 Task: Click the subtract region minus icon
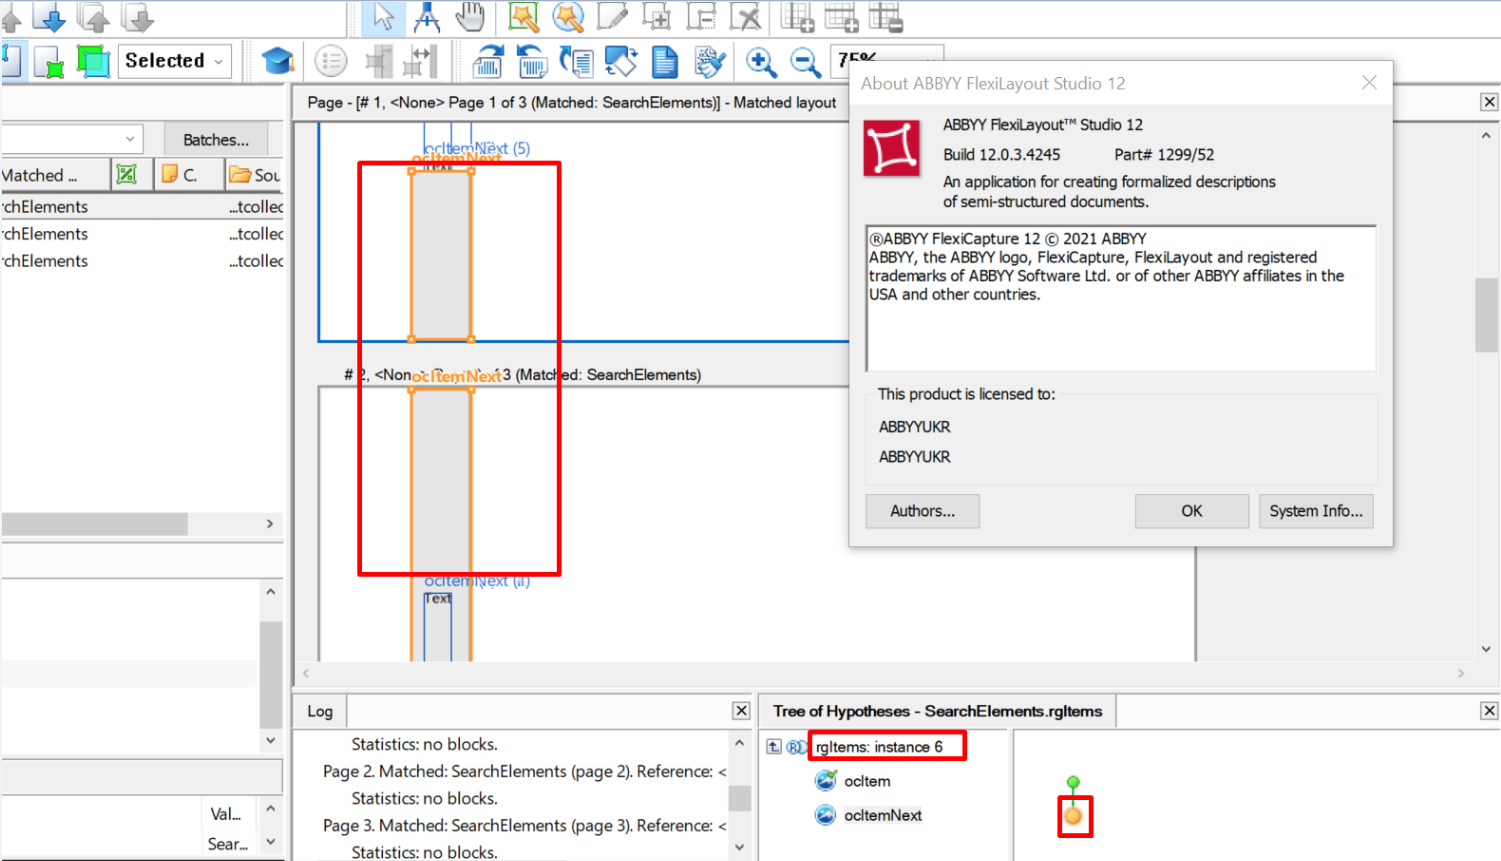tap(701, 17)
